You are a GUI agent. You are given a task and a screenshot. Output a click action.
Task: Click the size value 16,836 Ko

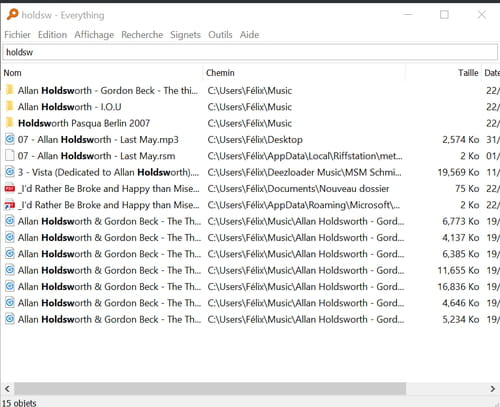coord(458,287)
